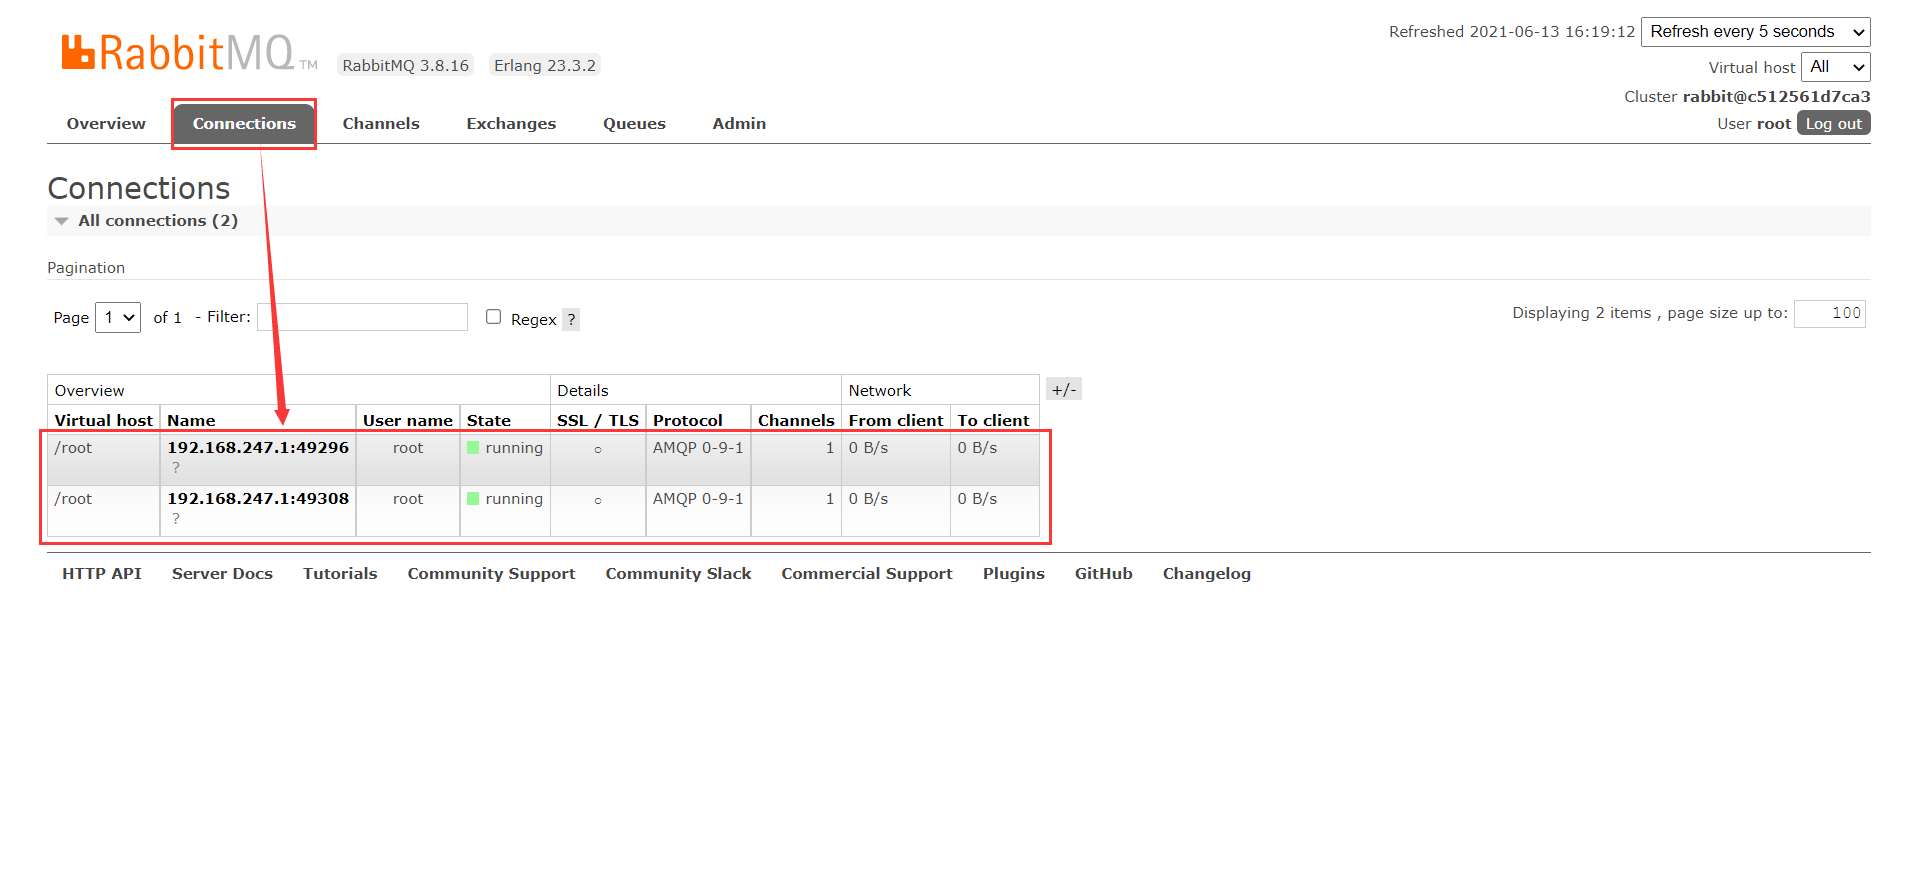This screenshot has height=895, width=1919.
Task: Open the Page number dropdown
Action: (118, 317)
